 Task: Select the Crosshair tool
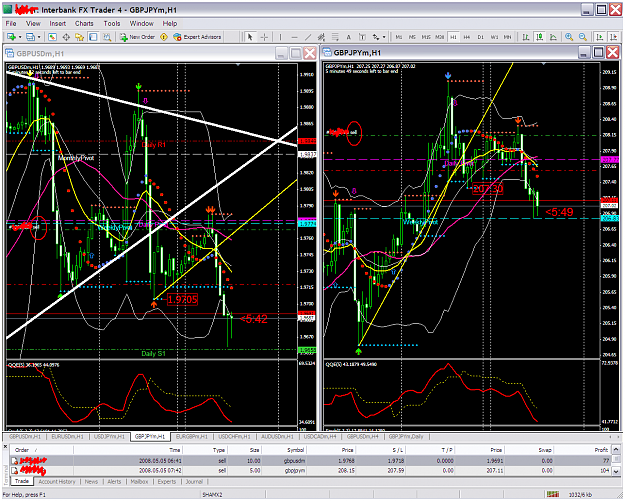[264, 37]
